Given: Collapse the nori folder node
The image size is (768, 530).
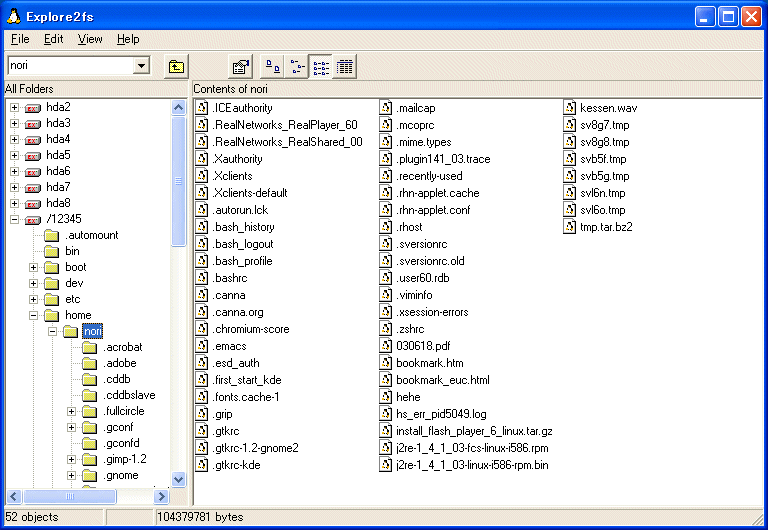Looking at the screenshot, I should click(52, 332).
